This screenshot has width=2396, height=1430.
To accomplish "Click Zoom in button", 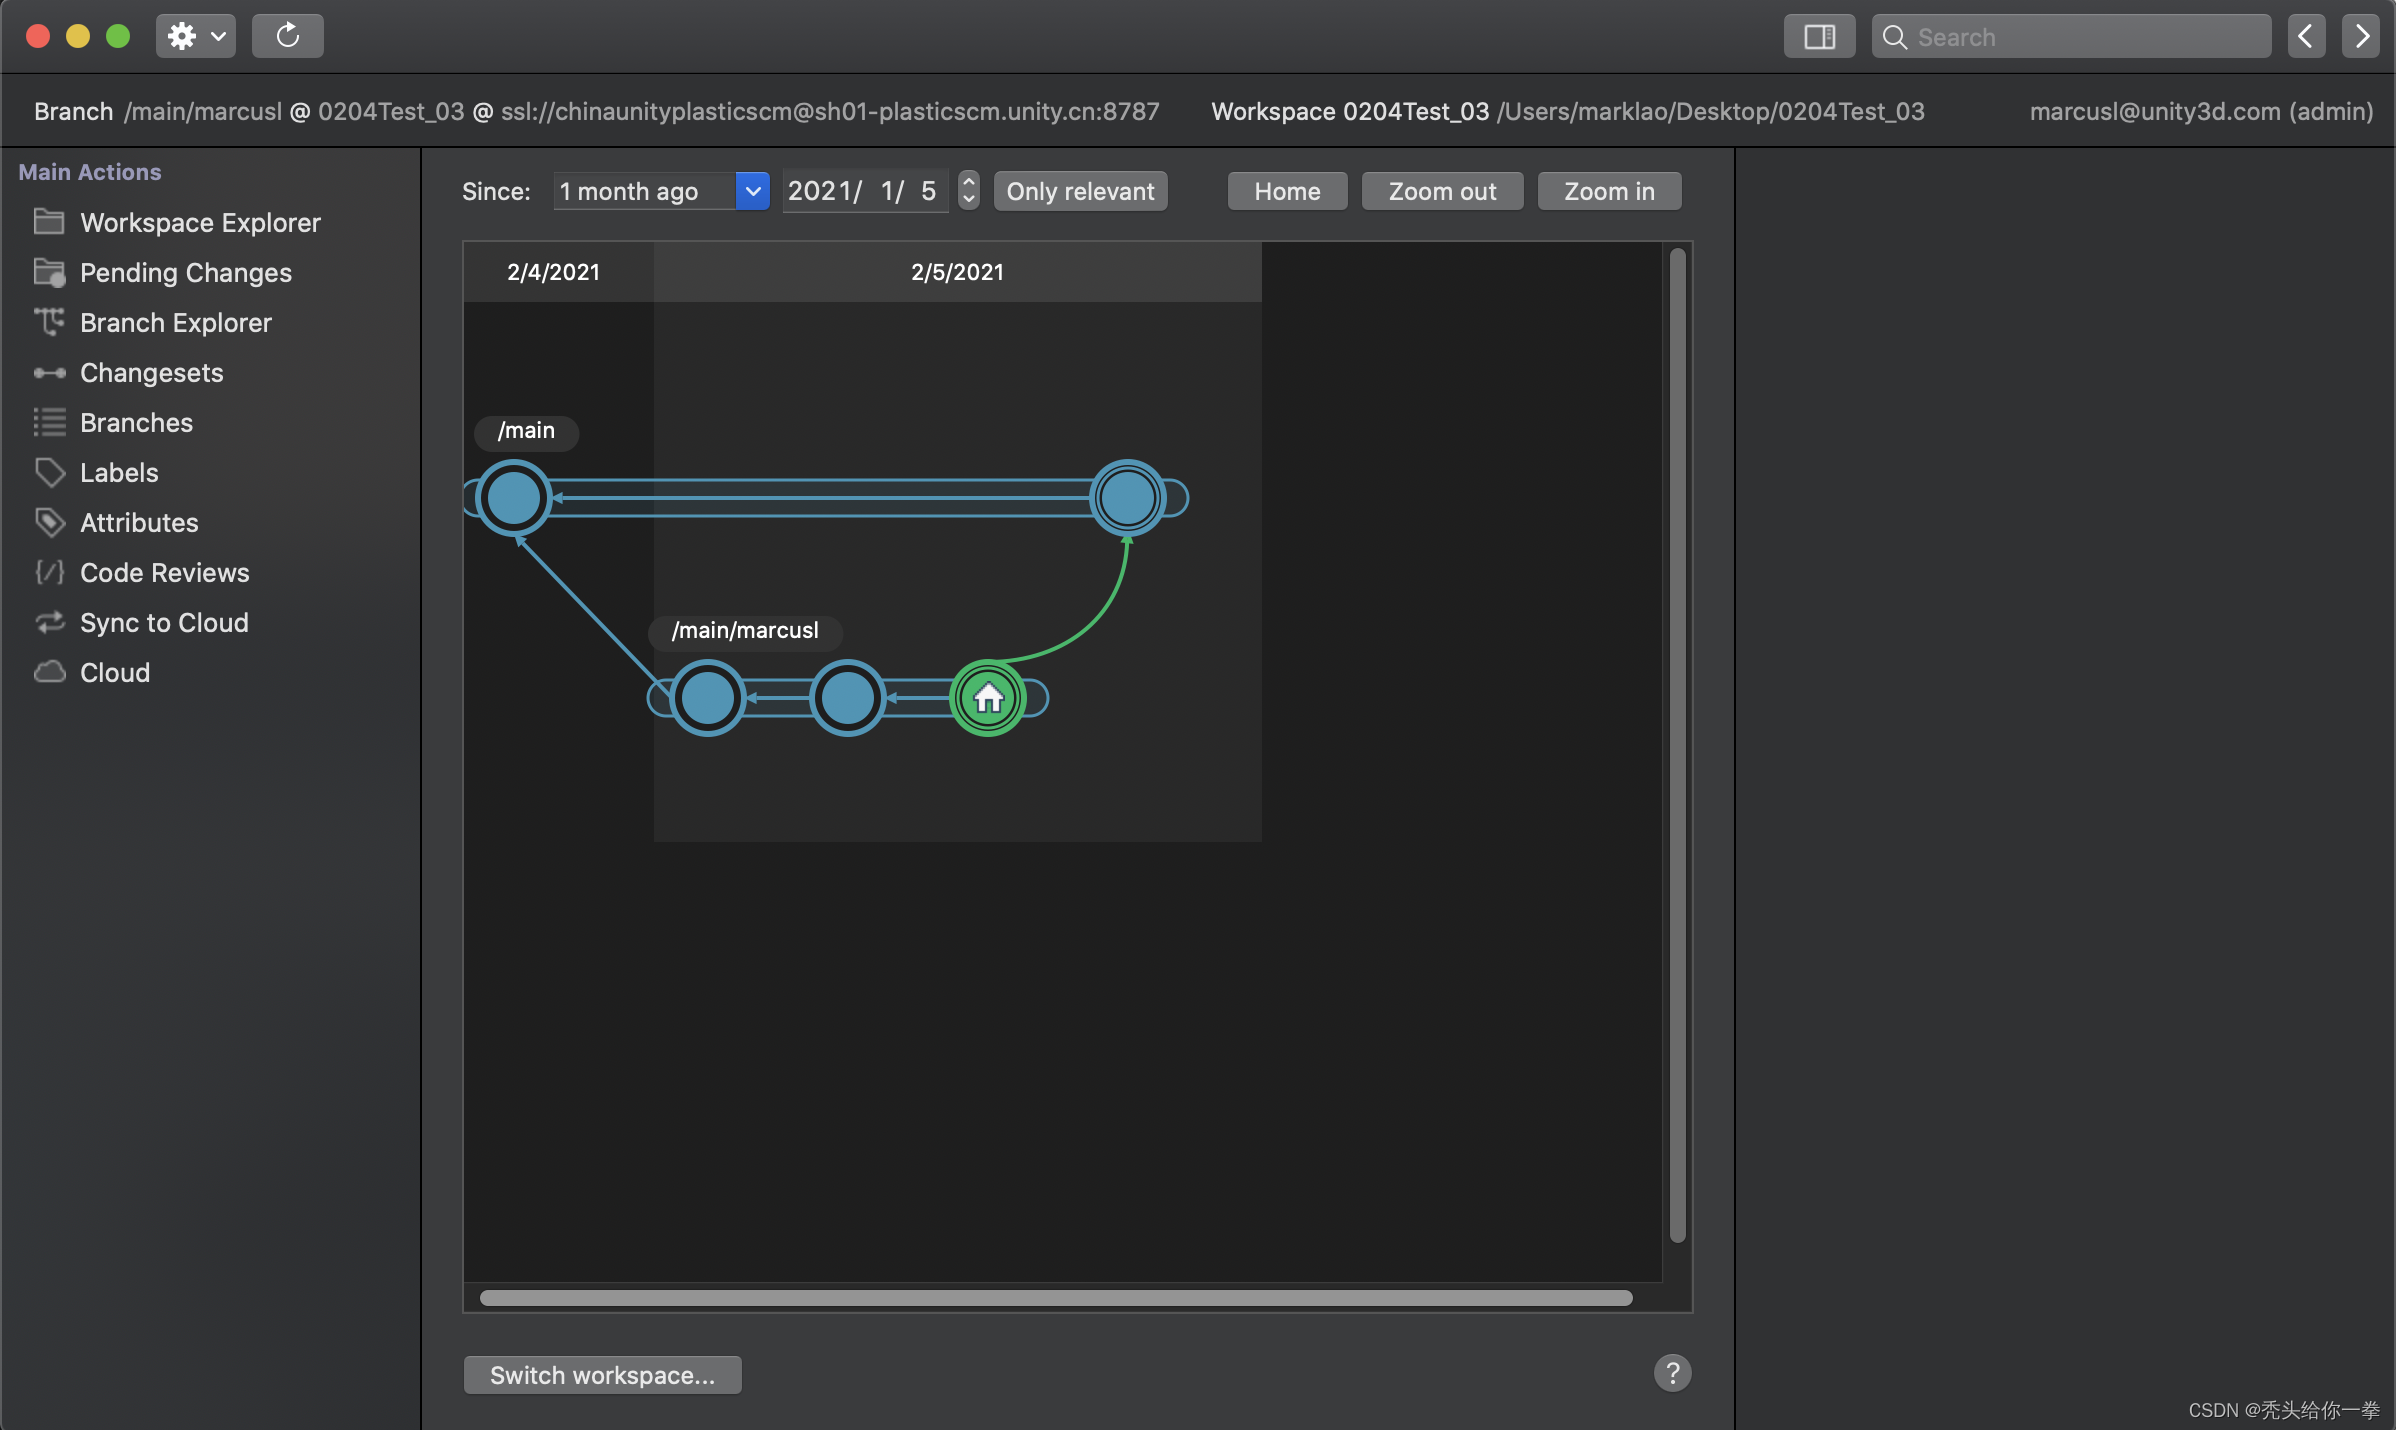I will tap(1608, 189).
